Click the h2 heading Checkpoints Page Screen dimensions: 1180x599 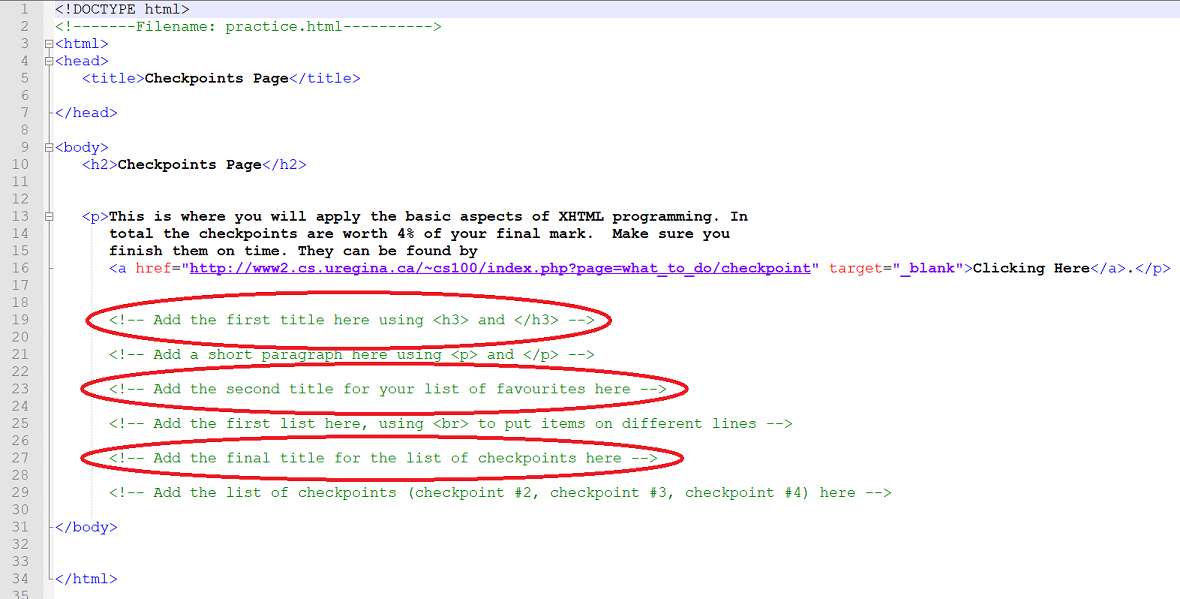tap(190, 165)
